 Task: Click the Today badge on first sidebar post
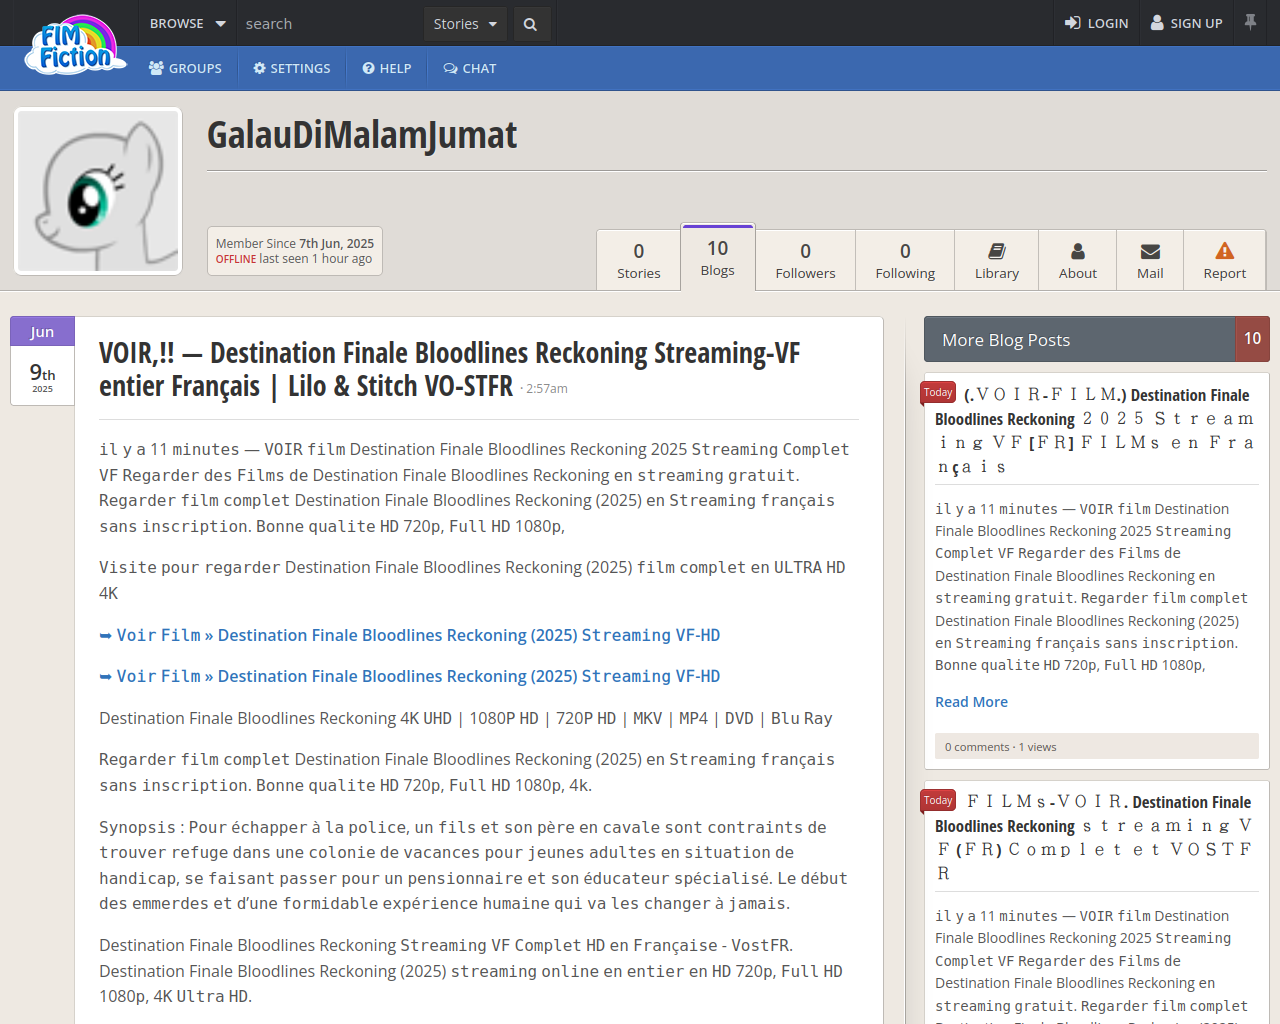point(938,393)
